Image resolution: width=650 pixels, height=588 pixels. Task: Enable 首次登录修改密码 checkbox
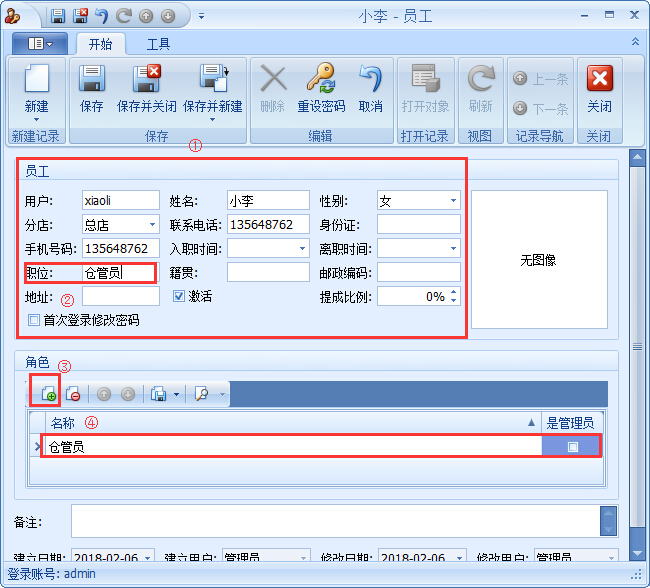pyautogui.click(x=34, y=321)
